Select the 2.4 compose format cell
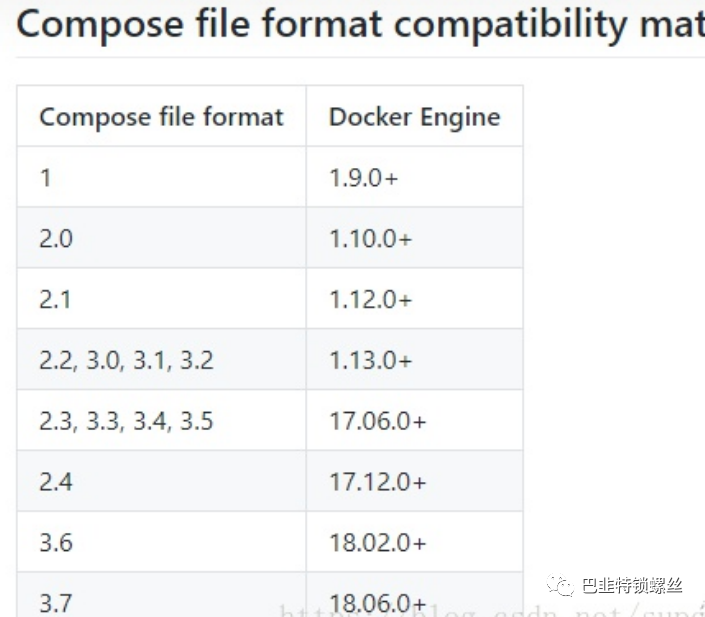 (161, 480)
